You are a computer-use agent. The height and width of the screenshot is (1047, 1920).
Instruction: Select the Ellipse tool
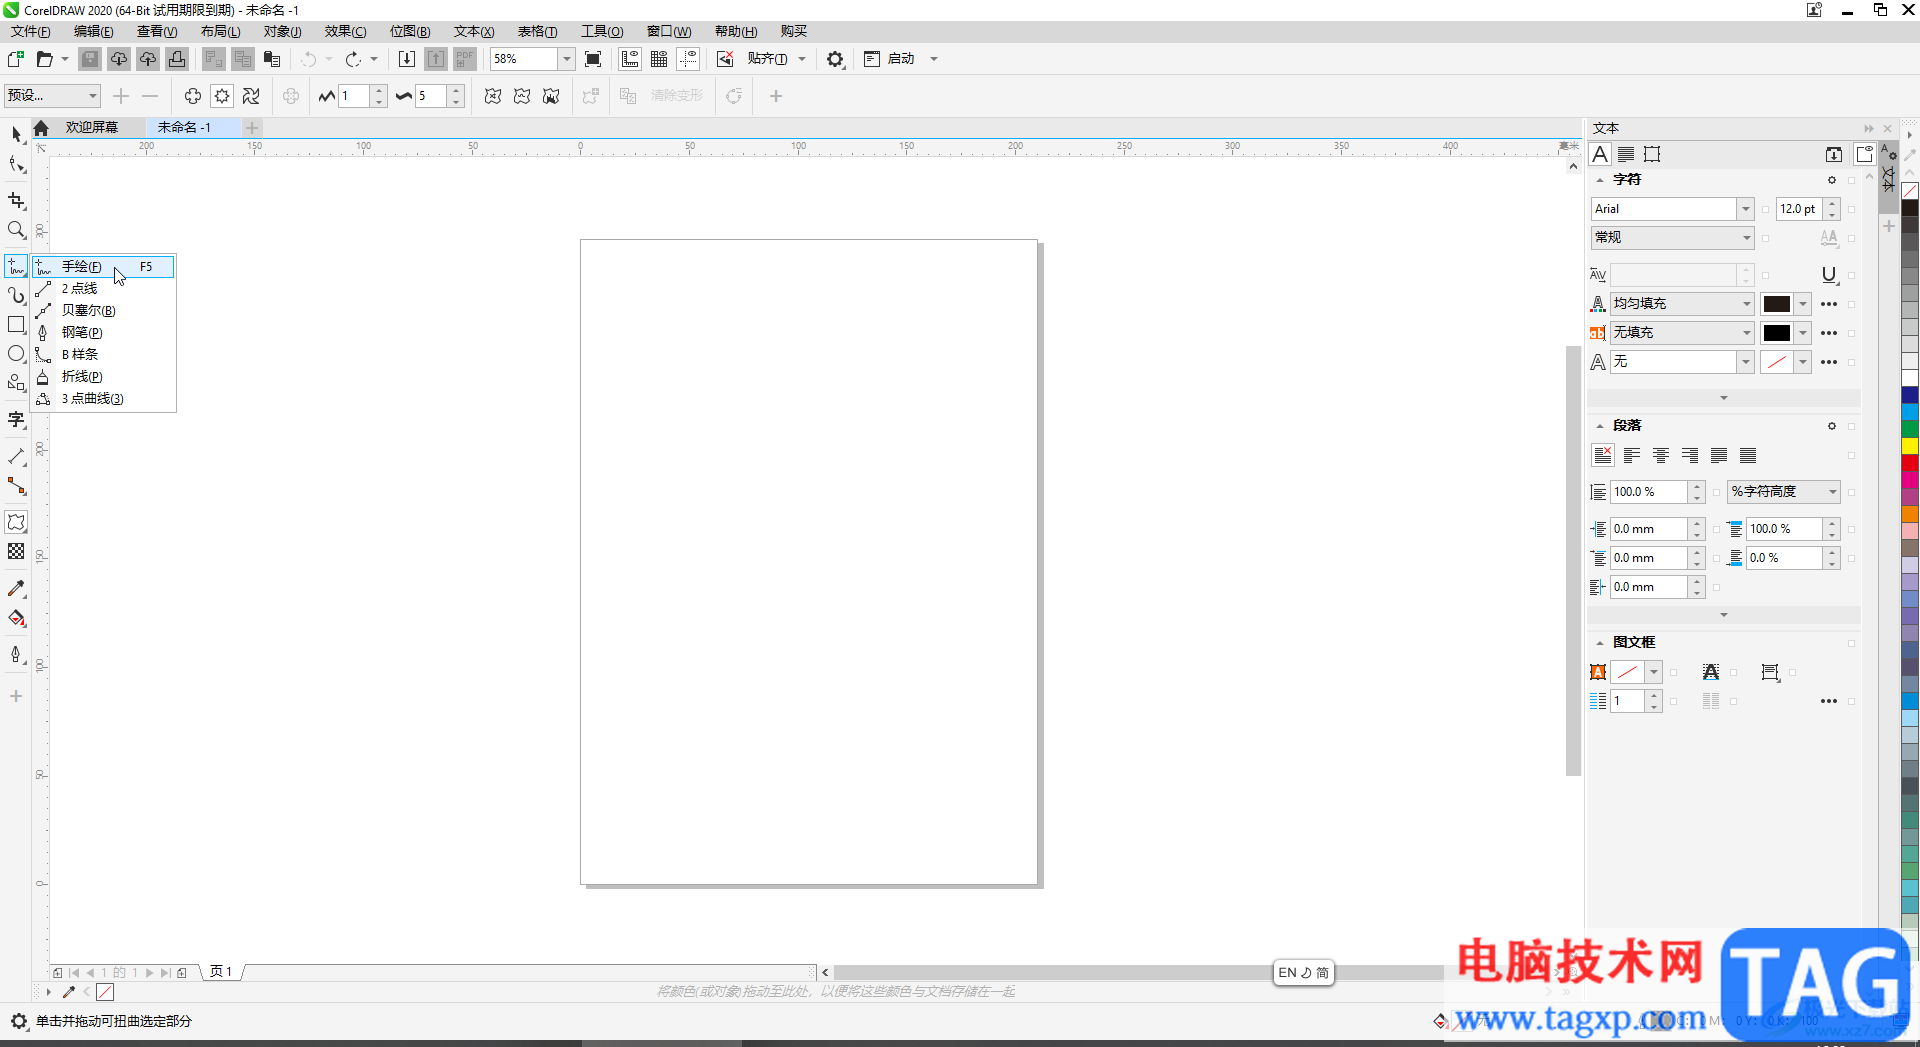pos(16,354)
